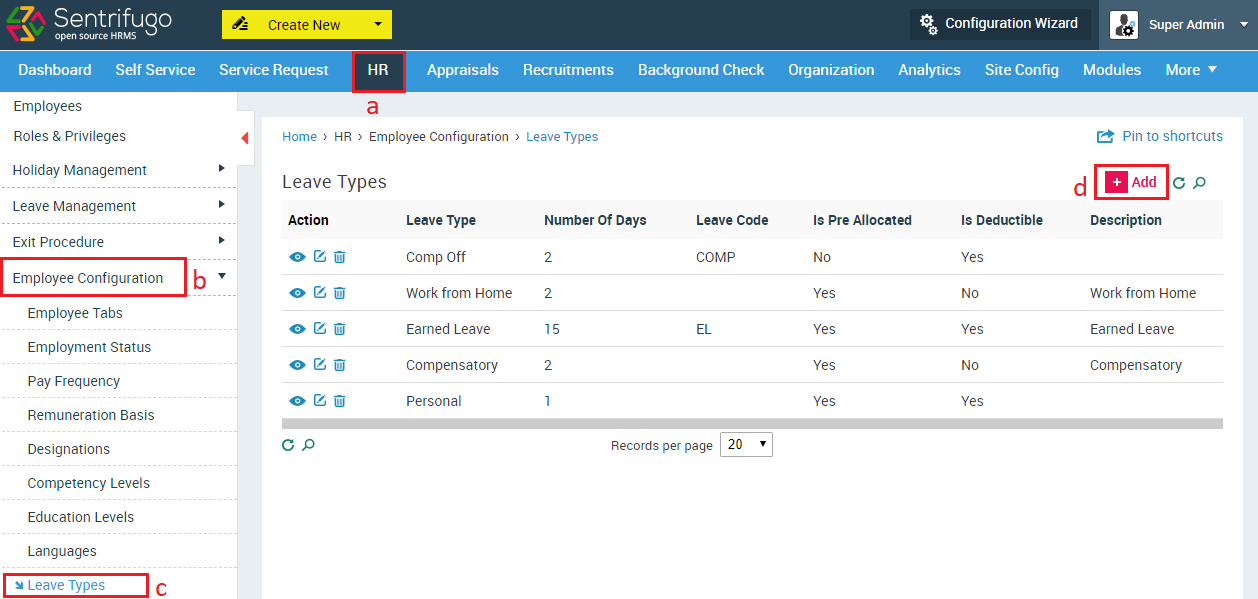Viewport: 1258px width, 599px height.
Task: Open the Records per page dropdown
Action: pyautogui.click(x=746, y=444)
